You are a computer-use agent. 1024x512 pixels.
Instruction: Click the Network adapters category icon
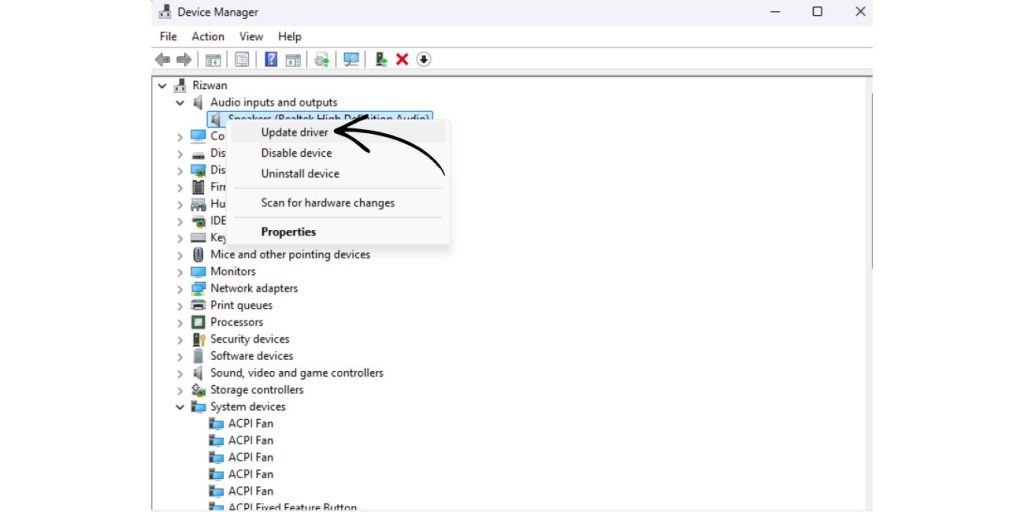[198, 288]
